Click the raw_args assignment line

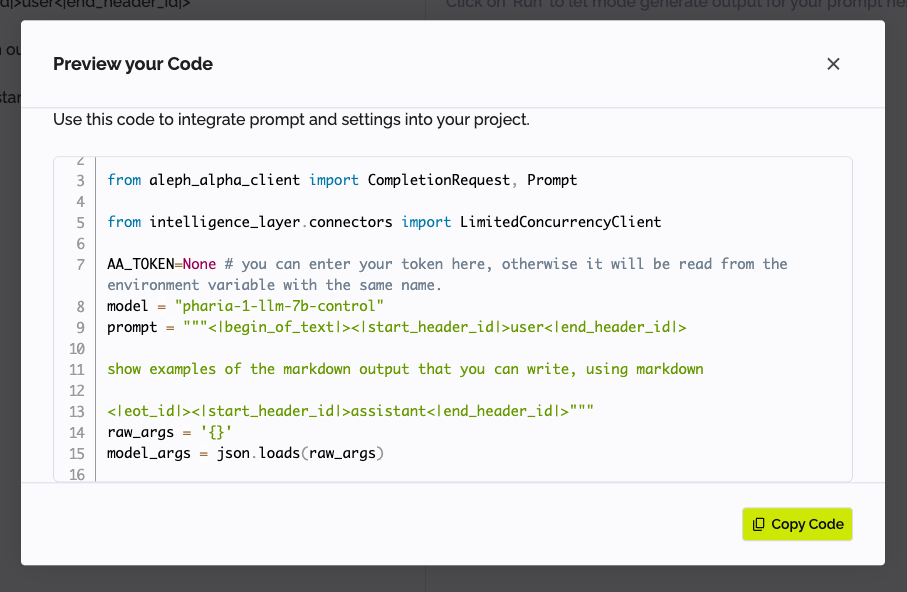coord(170,432)
